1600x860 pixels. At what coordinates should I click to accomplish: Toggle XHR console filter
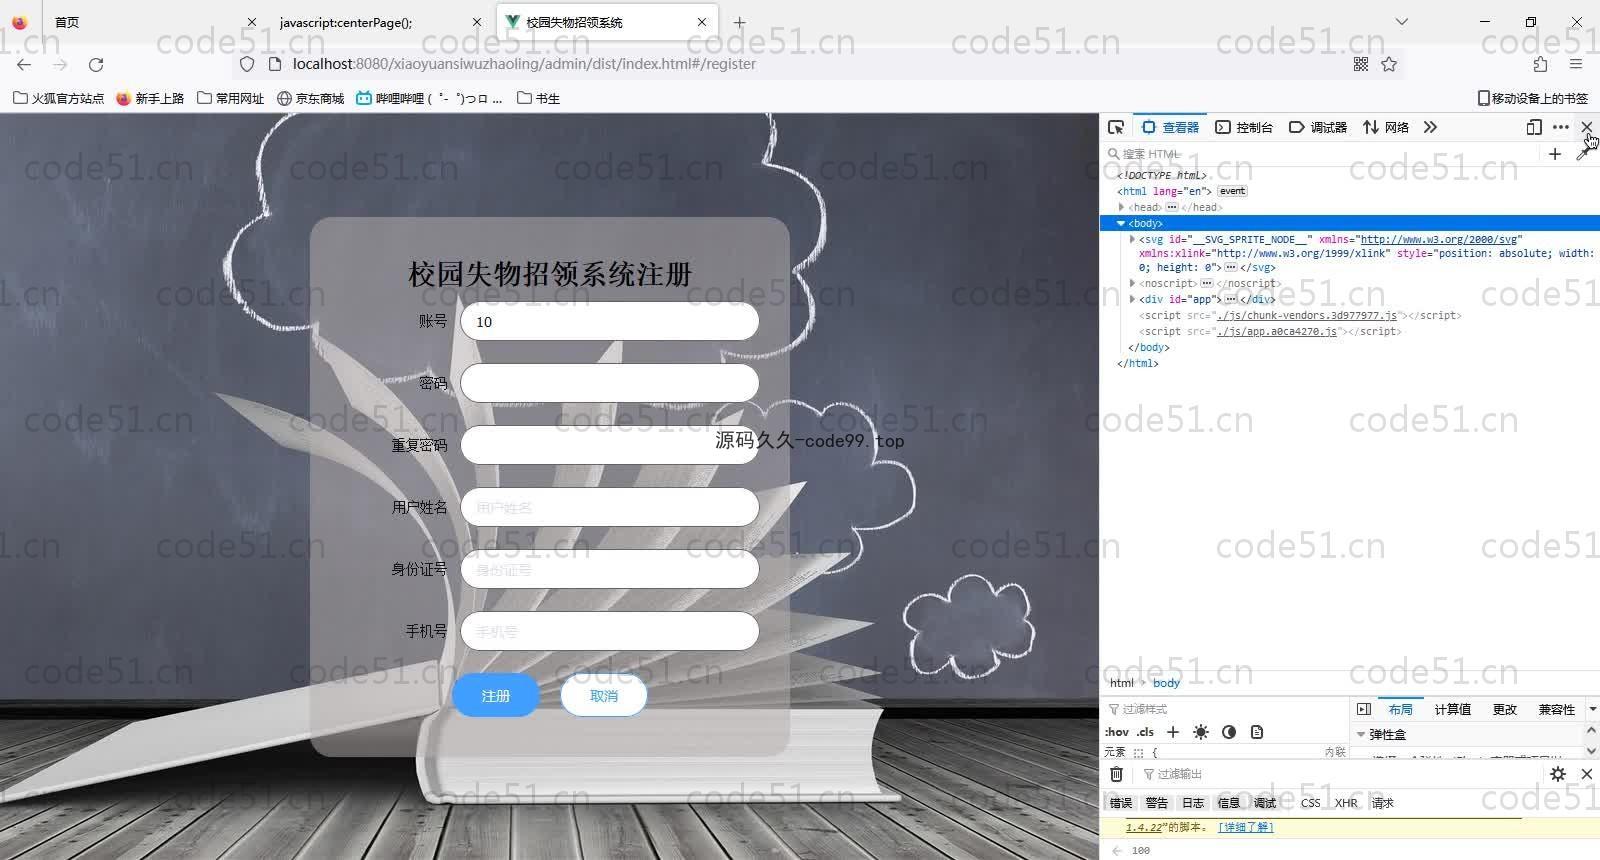click(1346, 803)
